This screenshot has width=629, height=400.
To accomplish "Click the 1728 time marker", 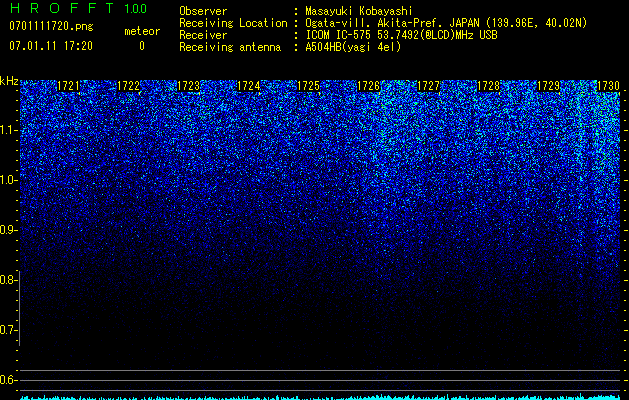I will tap(489, 86).
